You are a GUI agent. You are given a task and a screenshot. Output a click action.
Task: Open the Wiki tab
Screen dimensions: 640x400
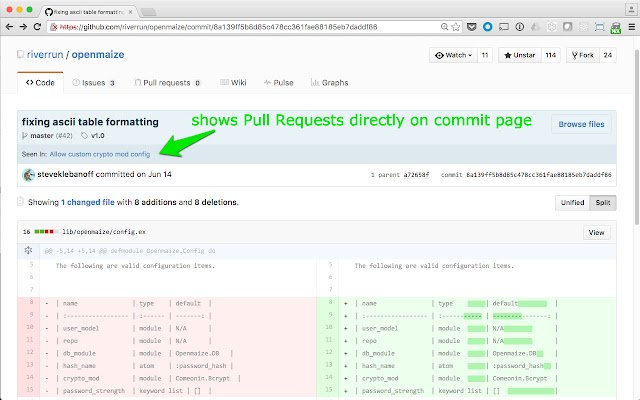click(233, 83)
